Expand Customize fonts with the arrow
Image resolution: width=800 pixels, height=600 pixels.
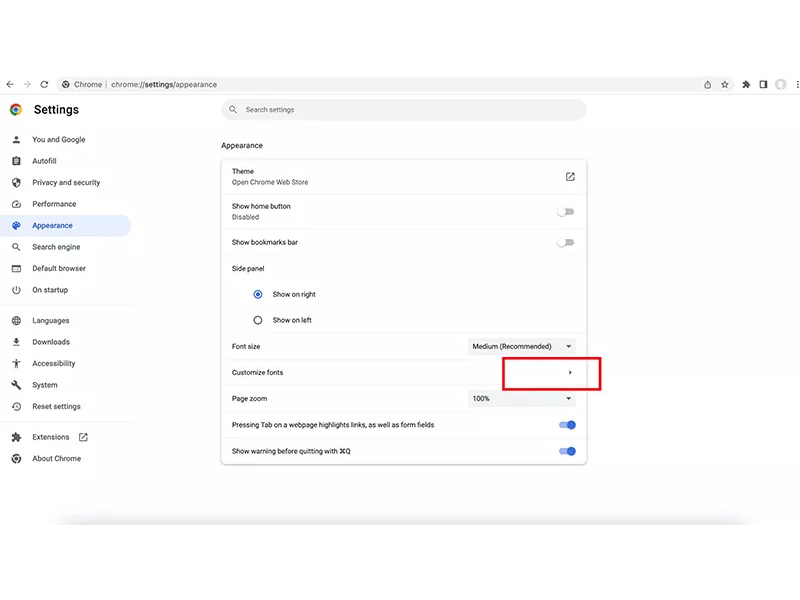pyautogui.click(x=570, y=372)
